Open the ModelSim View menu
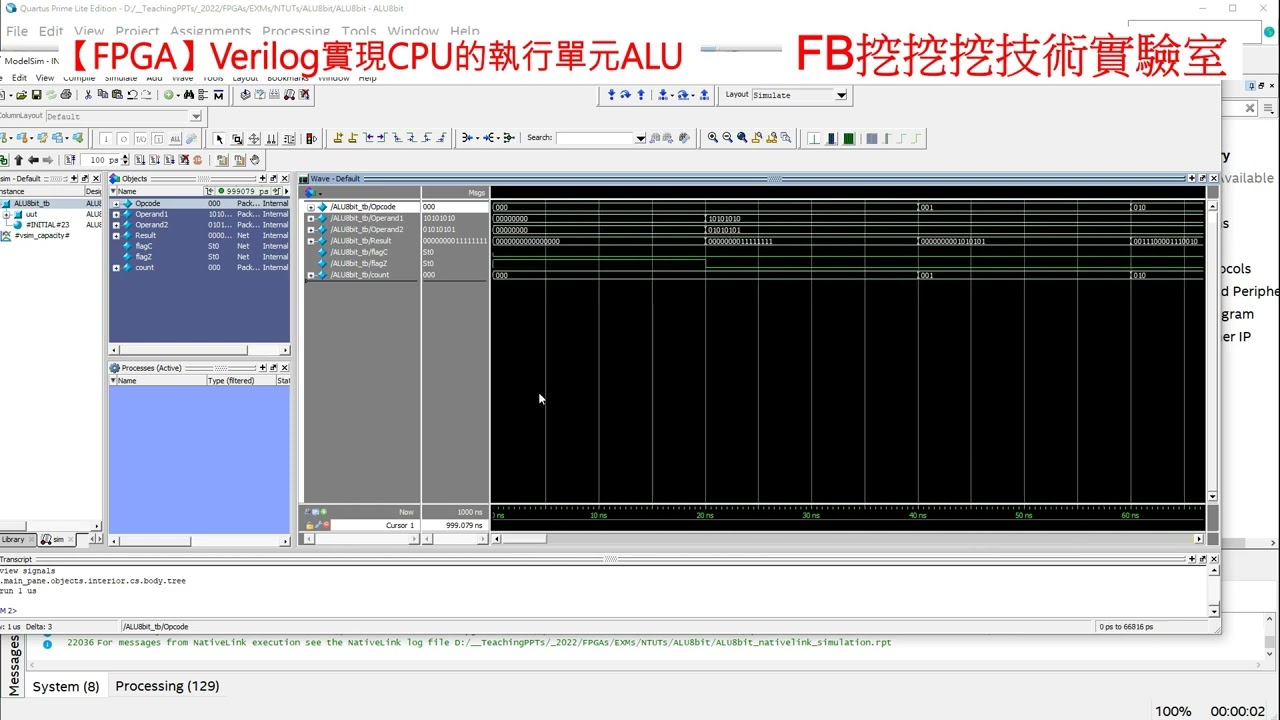 (45, 77)
